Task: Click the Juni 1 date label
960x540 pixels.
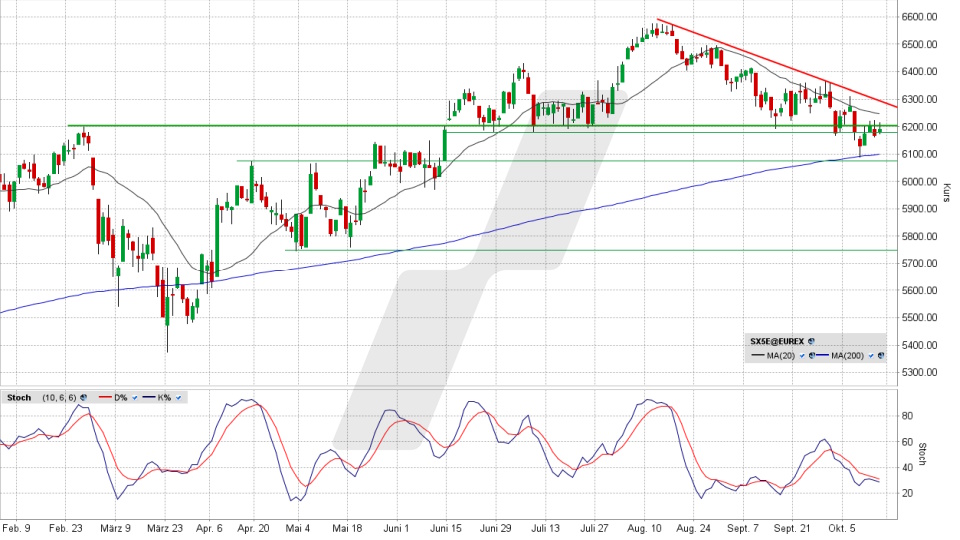Action: (396, 528)
